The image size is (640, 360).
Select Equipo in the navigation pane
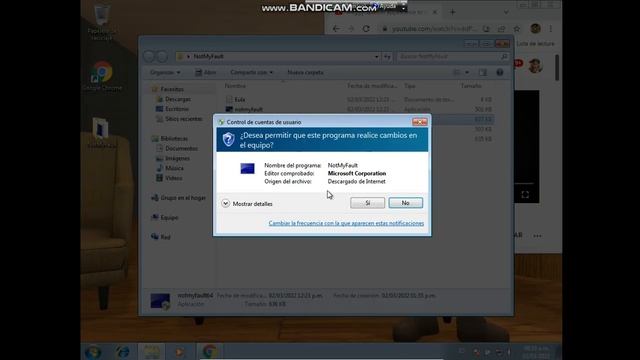coord(165,218)
